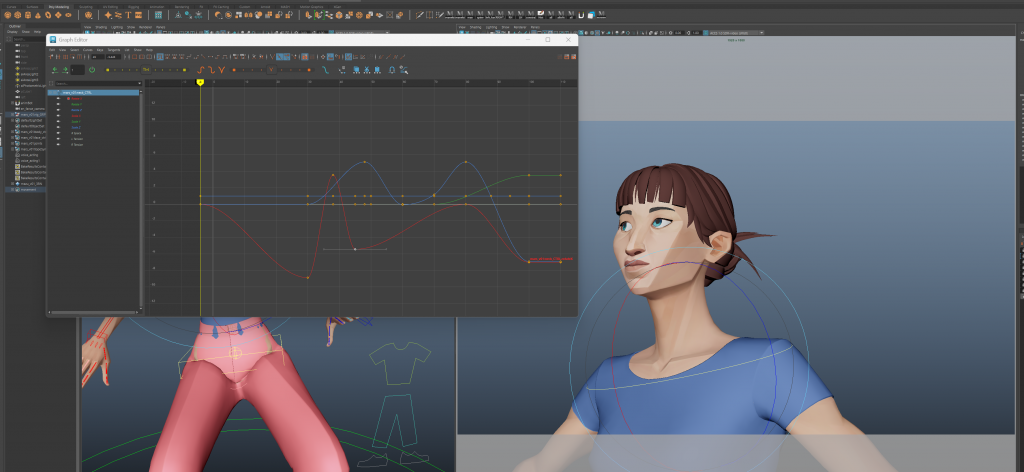Screen dimensions: 1024x472
Task: Click the second orange S-curve icon
Action: click(x=212, y=70)
